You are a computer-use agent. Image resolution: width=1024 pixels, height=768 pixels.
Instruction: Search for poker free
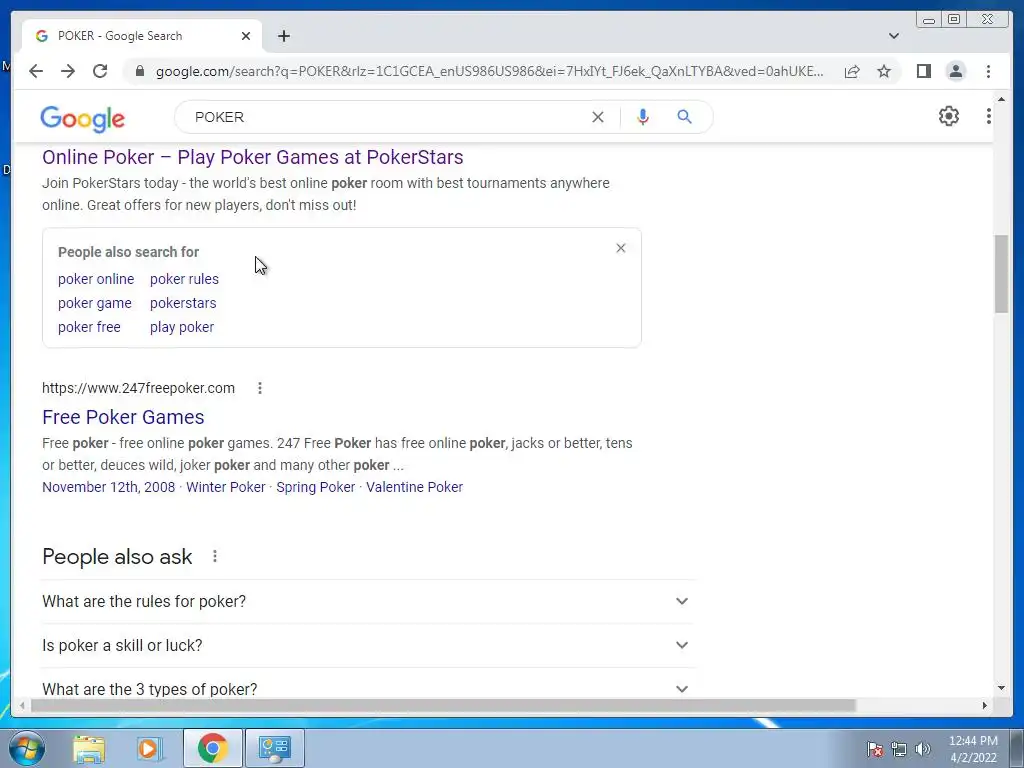coord(89,327)
